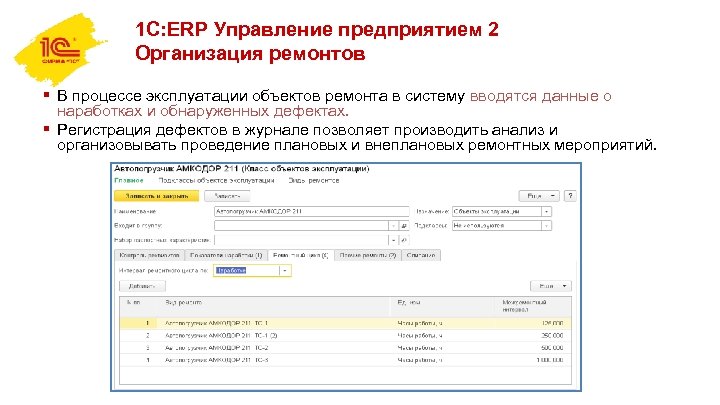Open the help question-mark button

click(x=570, y=196)
